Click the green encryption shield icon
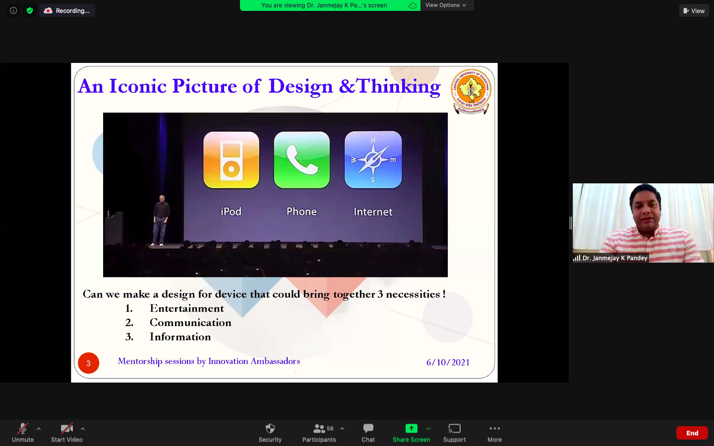Viewport: 714px width, 446px height. point(30,10)
